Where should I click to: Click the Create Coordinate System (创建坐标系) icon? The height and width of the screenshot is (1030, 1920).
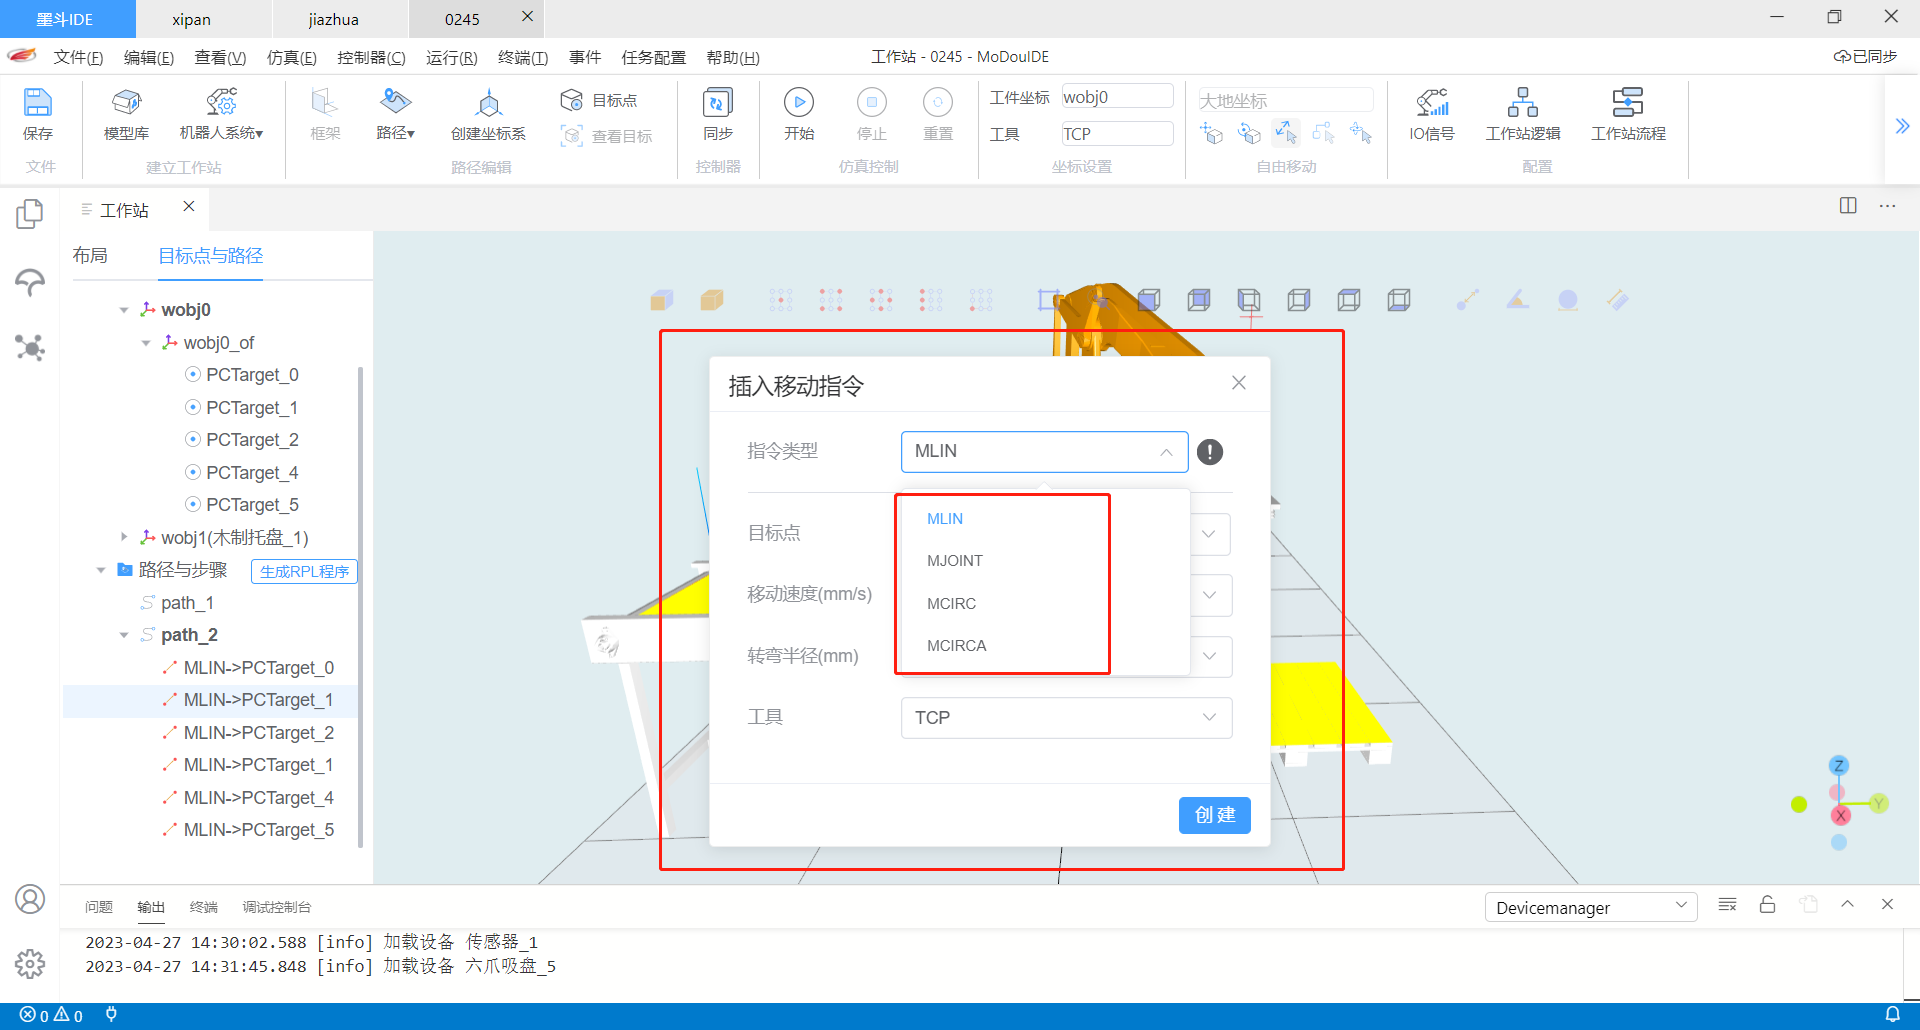click(x=488, y=103)
